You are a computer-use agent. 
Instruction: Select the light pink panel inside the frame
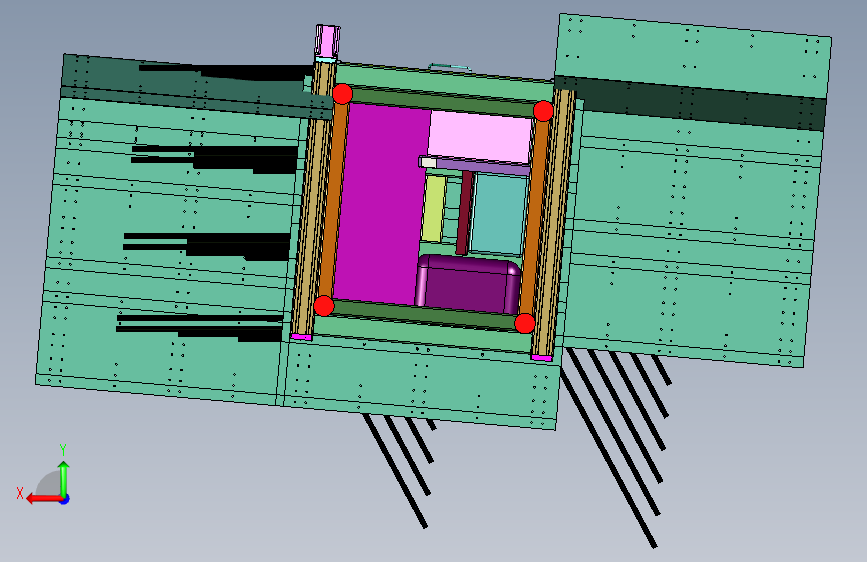(479, 137)
